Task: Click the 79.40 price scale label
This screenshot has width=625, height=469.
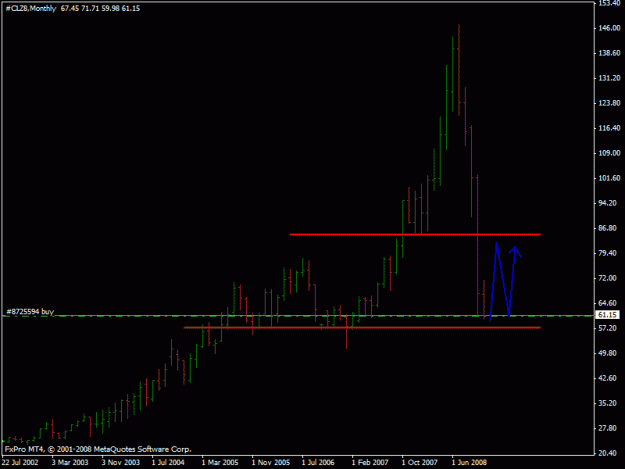Action: tap(609, 253)
